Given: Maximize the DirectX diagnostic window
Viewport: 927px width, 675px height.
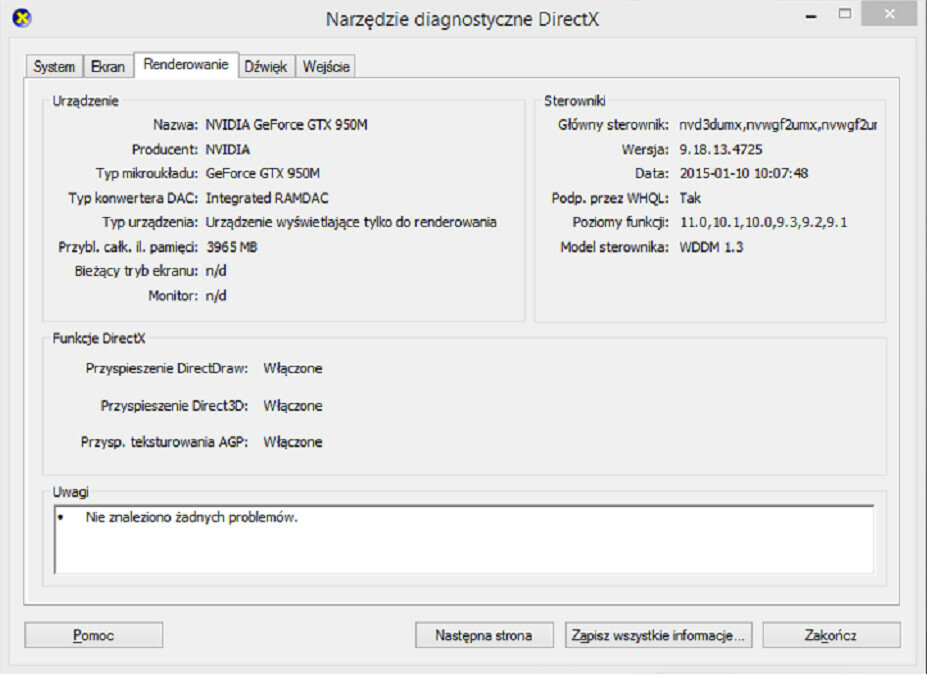Looking at the screenshot, I should [x=845, y=15].
